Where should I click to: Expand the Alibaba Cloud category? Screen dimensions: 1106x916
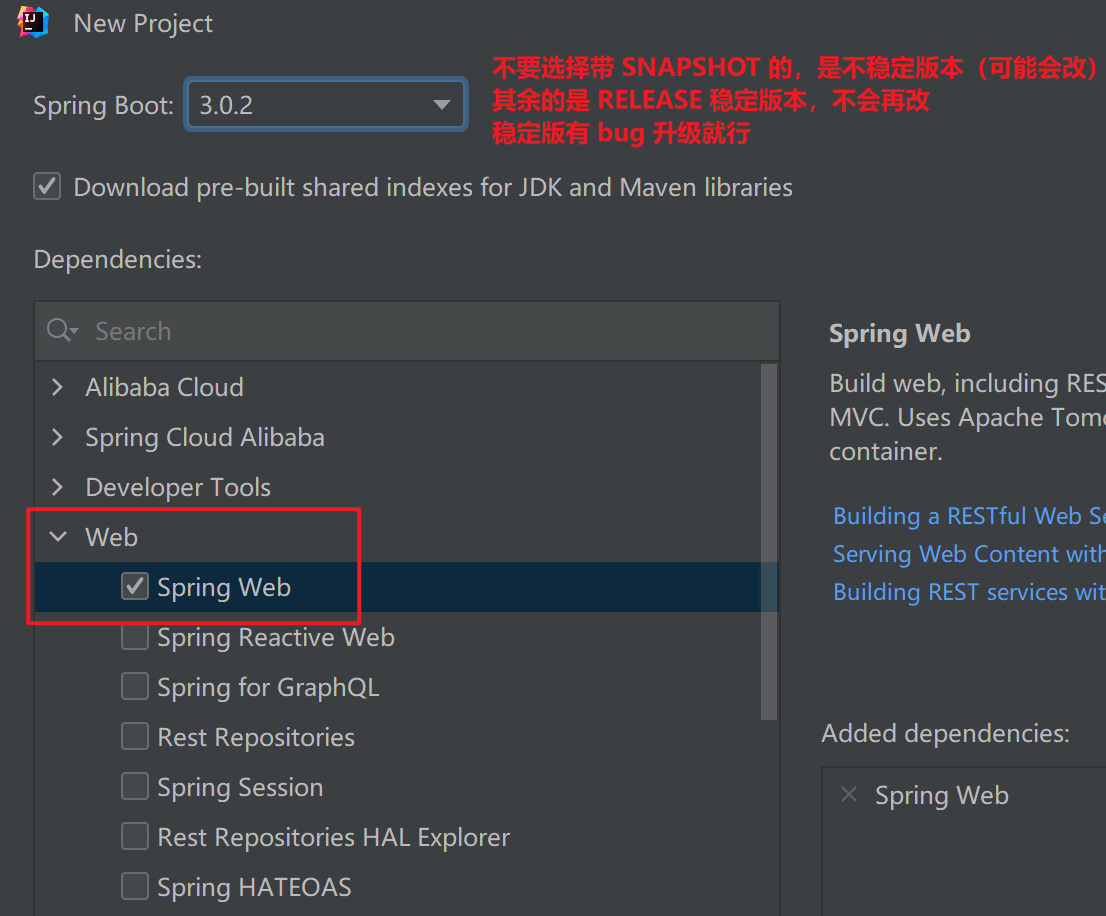click(58, 386)
